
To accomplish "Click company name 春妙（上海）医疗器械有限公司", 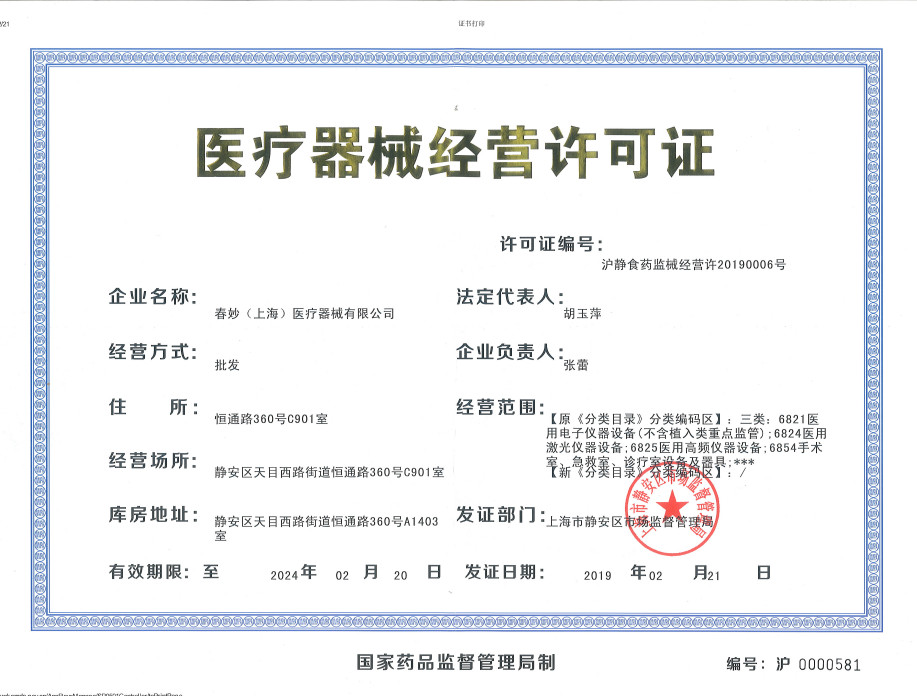I will pos(304,314).
